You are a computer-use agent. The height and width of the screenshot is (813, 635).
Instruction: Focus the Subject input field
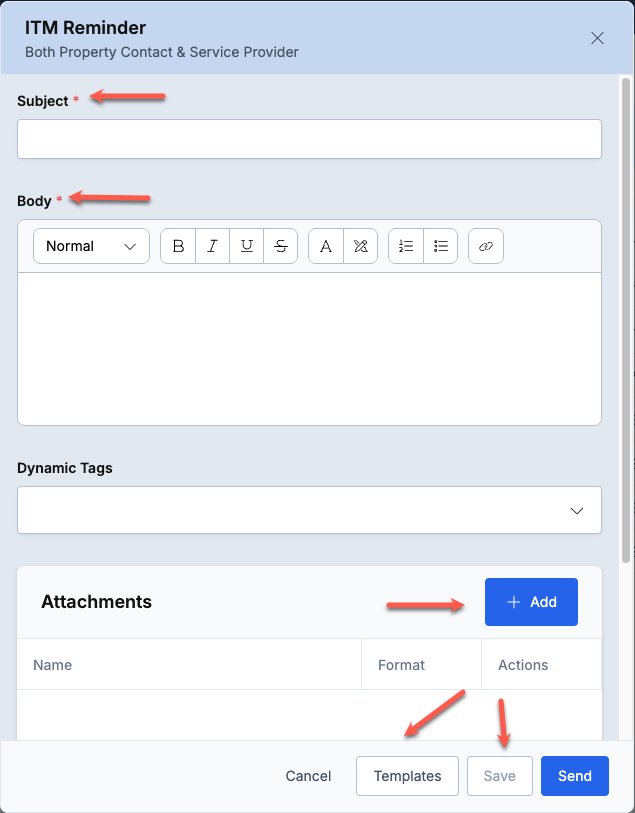(x=309, y=139)
